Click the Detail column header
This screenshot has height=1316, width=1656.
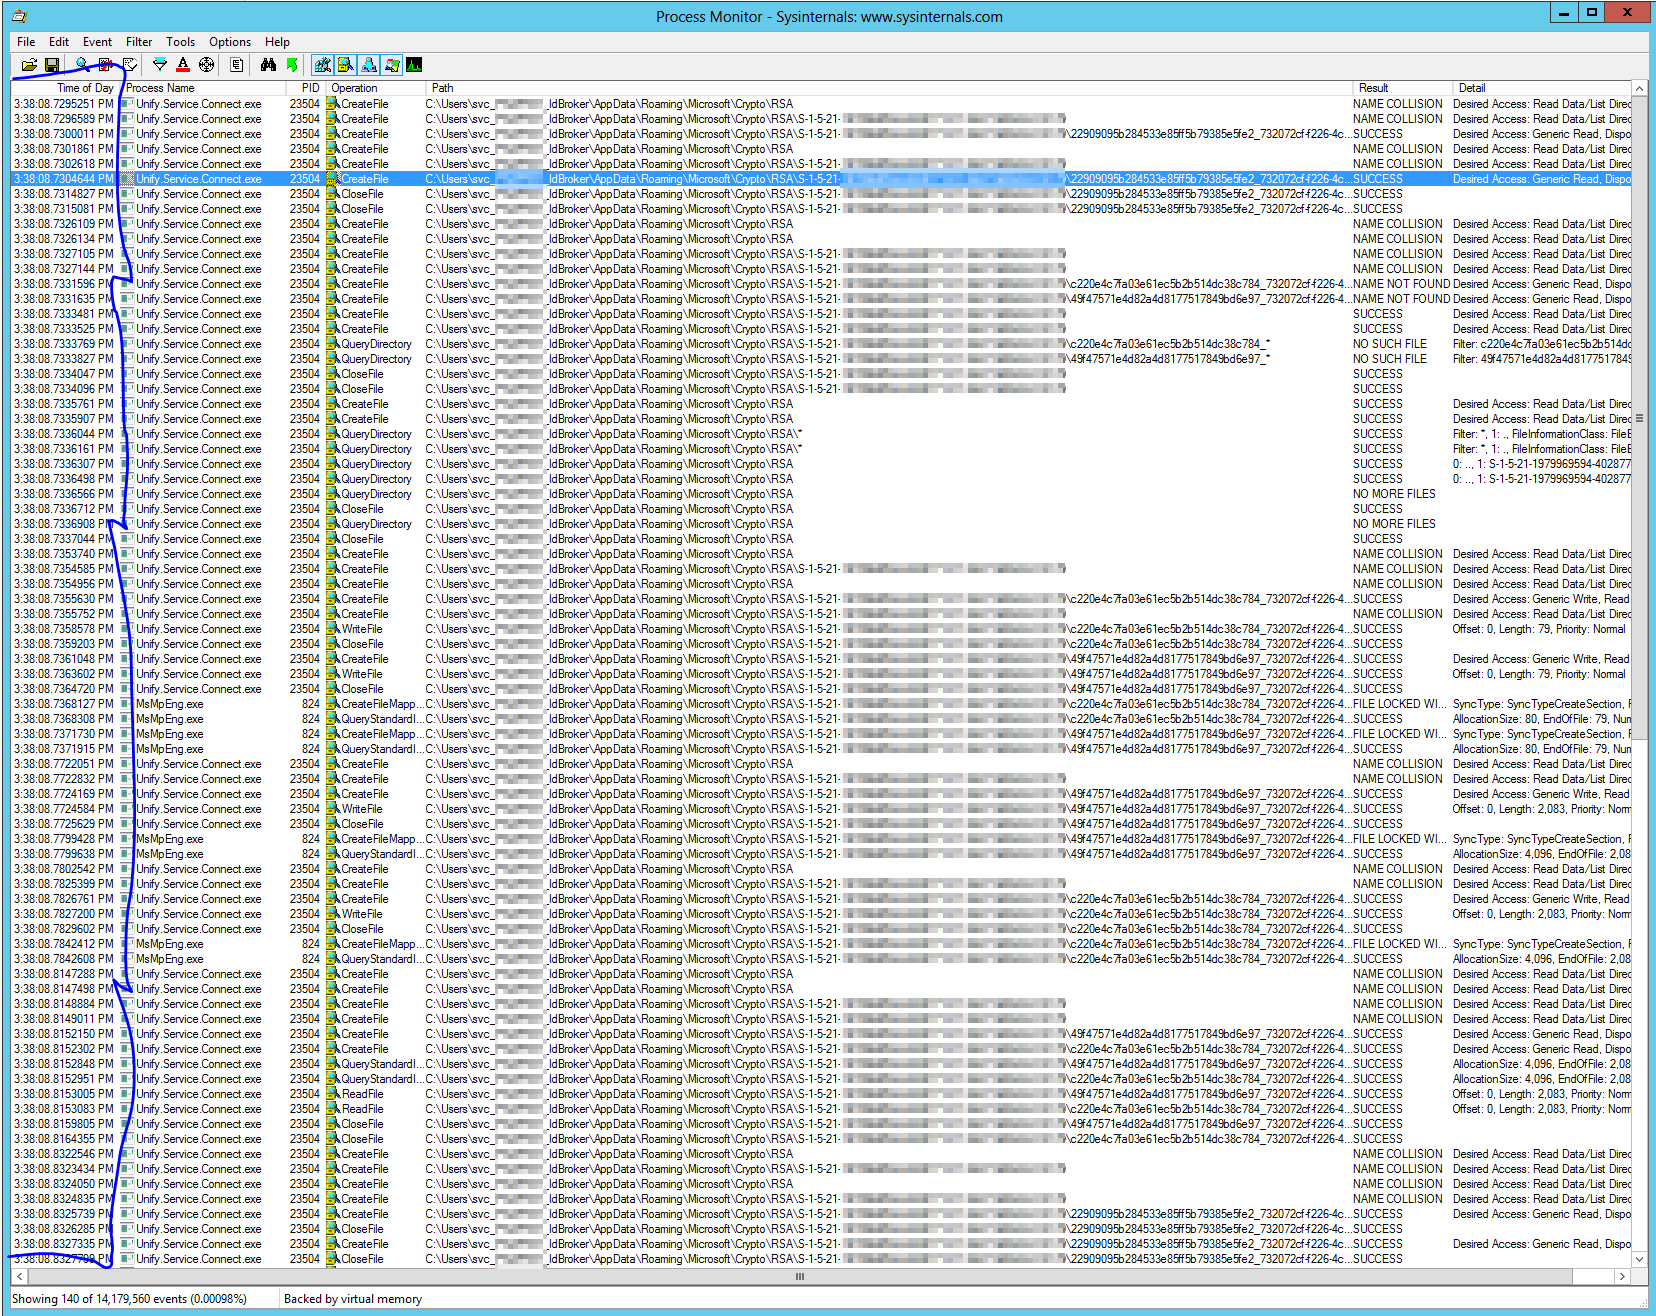coord(1541,88)
